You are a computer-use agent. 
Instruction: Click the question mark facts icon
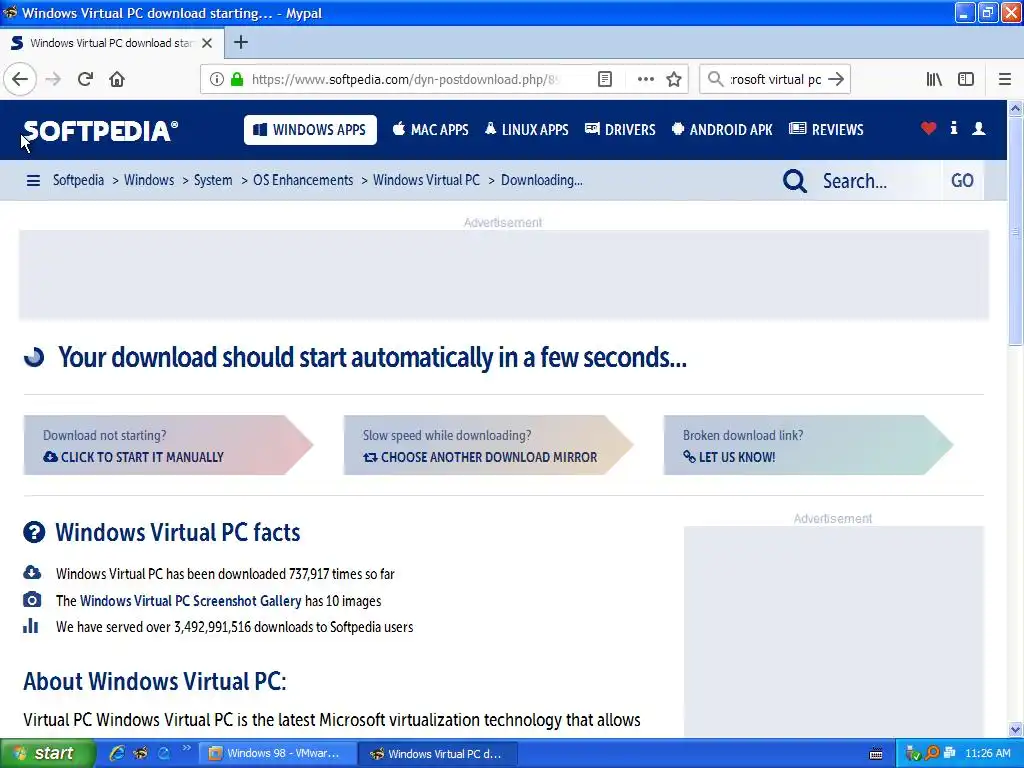(34, 532)
